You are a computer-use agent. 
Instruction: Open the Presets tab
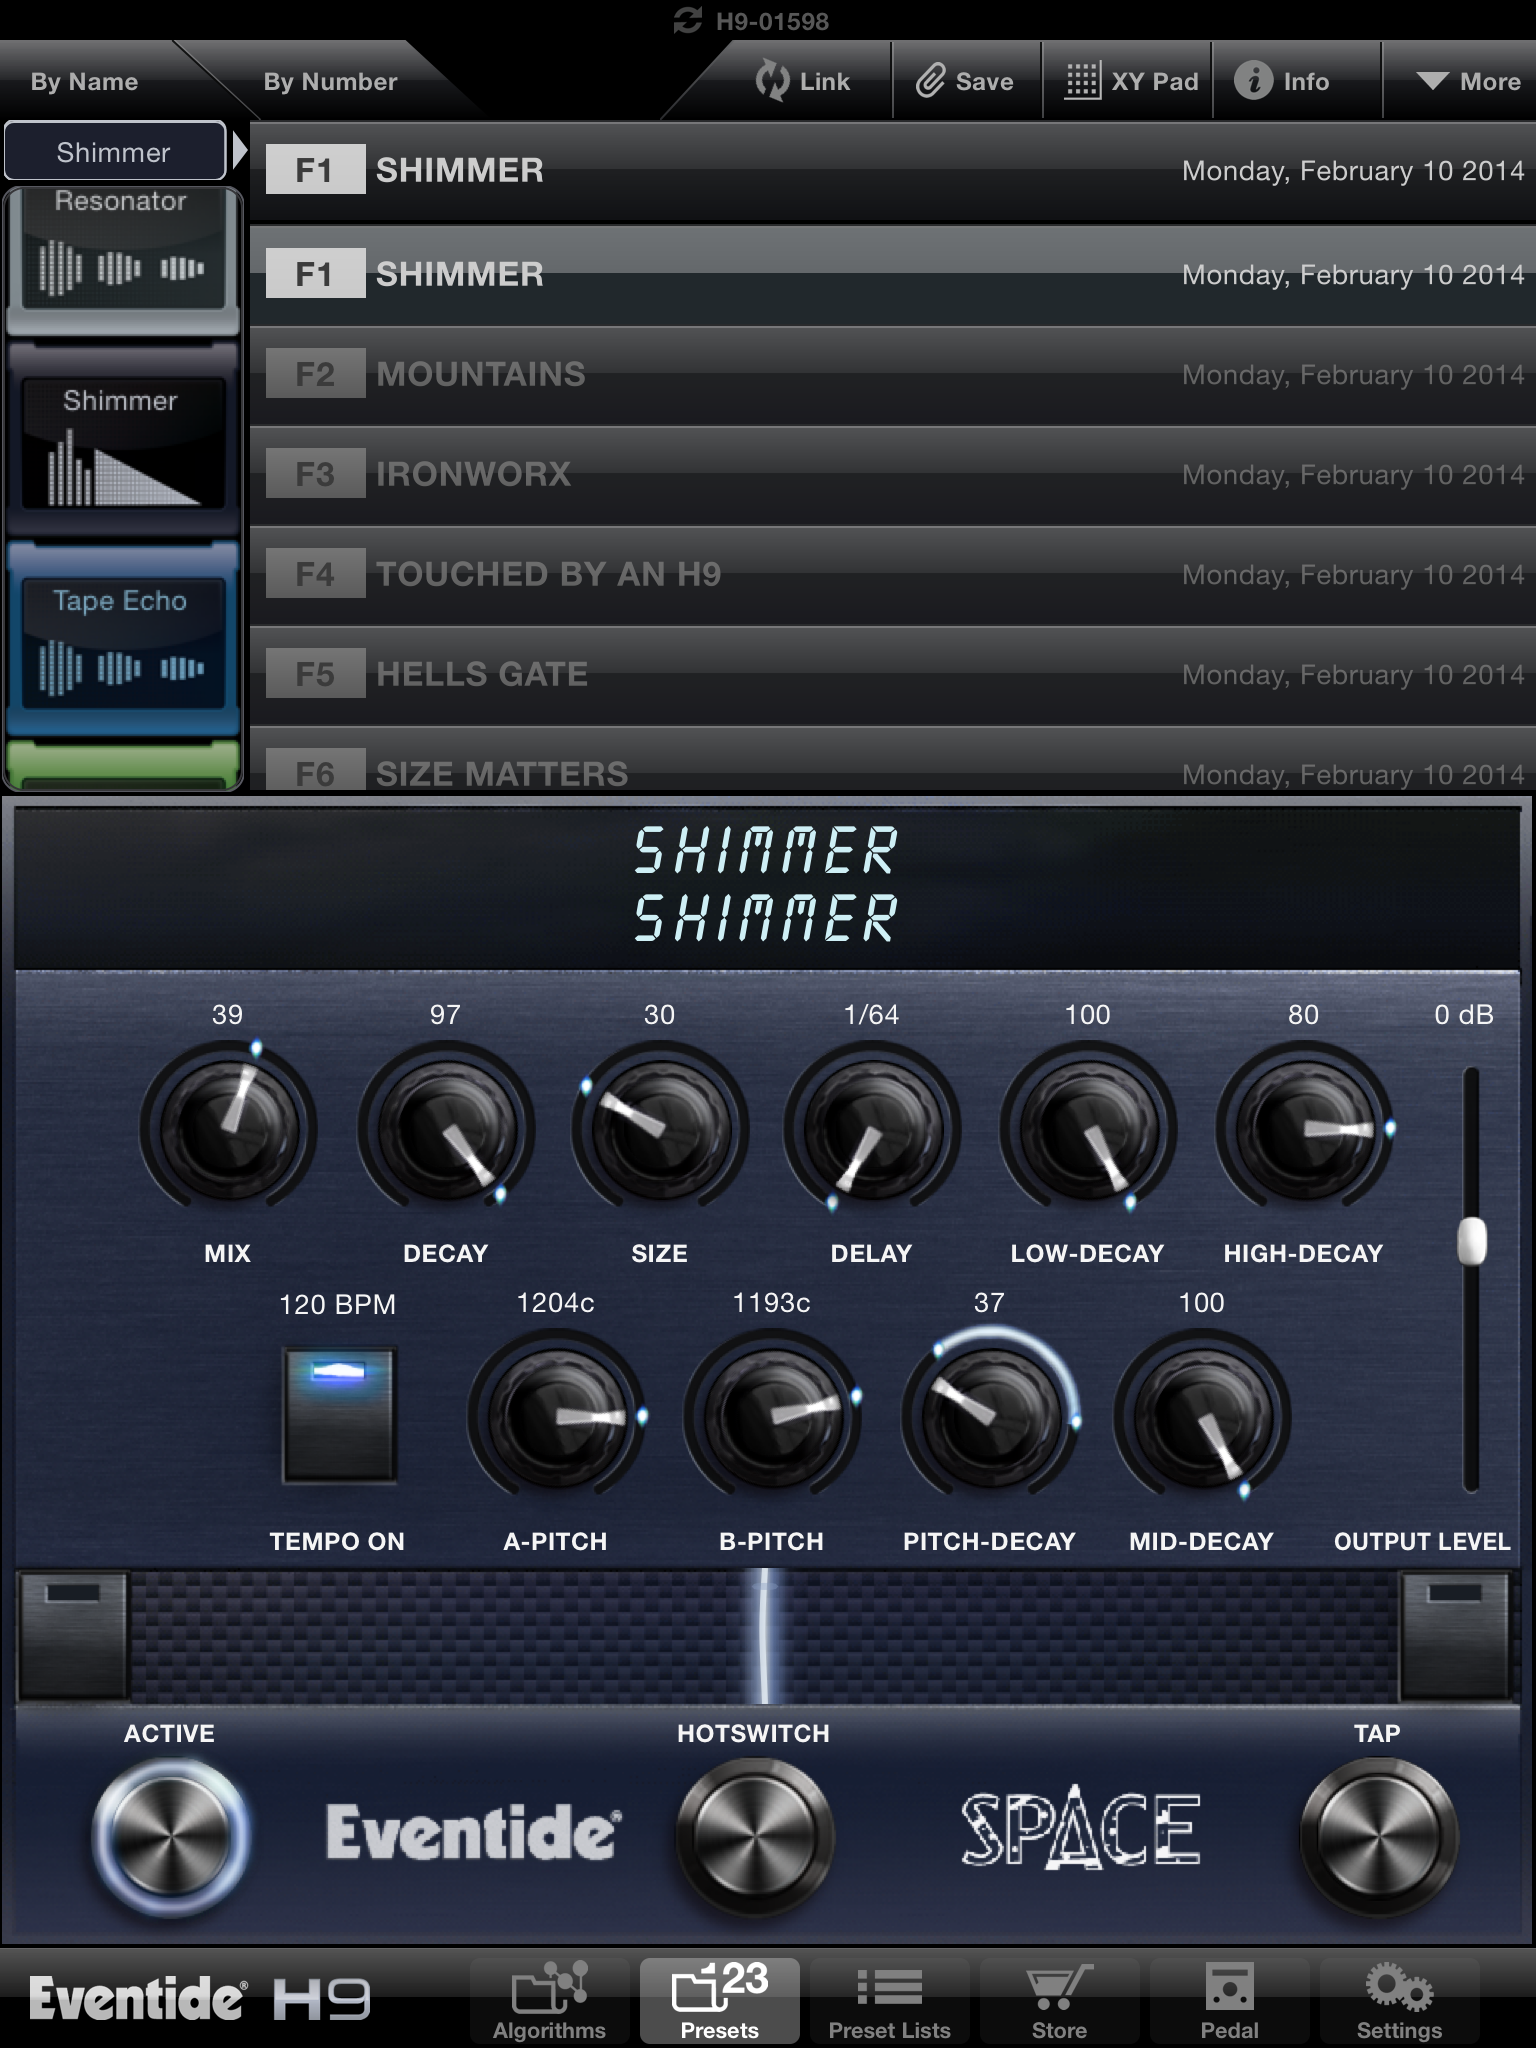[720, 2001]
